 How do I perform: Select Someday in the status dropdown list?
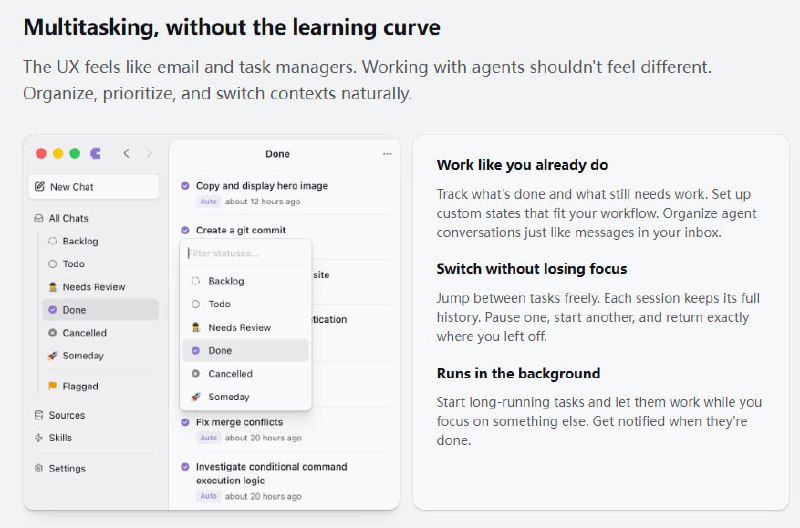229,397
